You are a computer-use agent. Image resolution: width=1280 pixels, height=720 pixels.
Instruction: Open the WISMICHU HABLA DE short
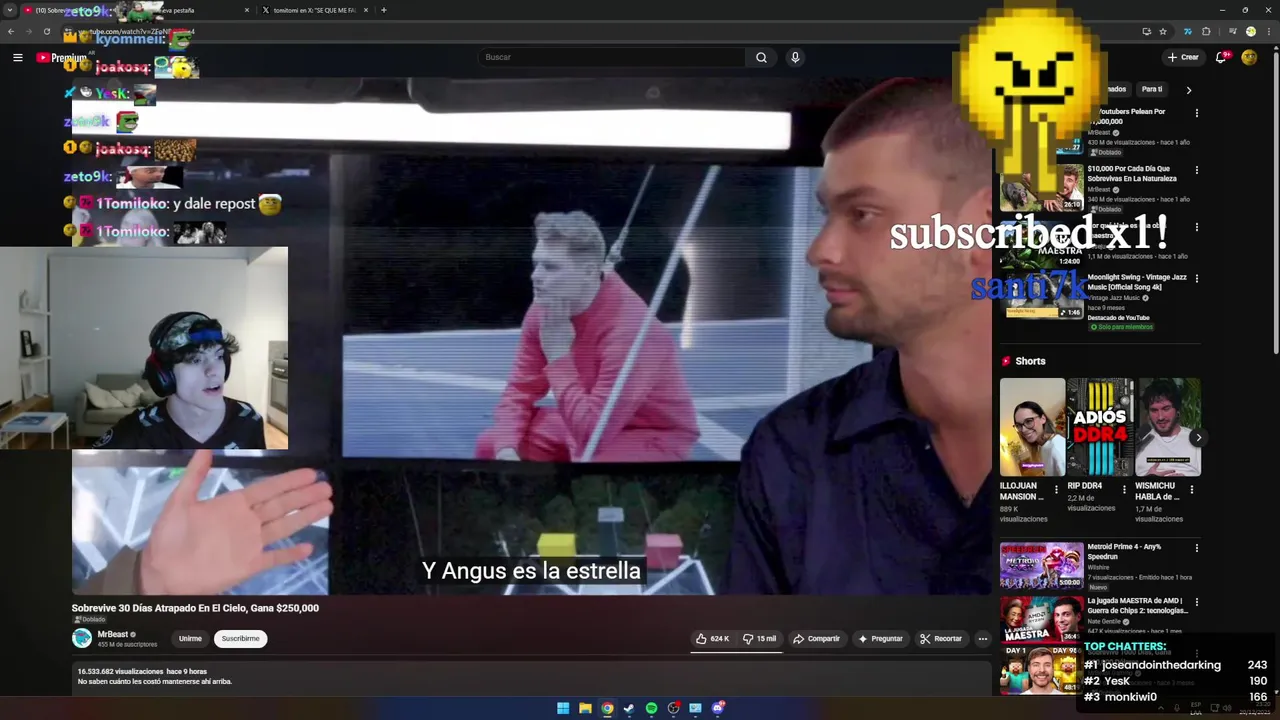point(1168,427)
